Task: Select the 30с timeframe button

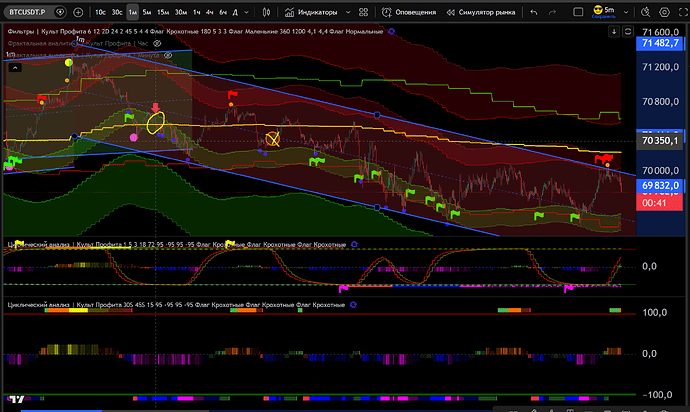Action: 117,12
